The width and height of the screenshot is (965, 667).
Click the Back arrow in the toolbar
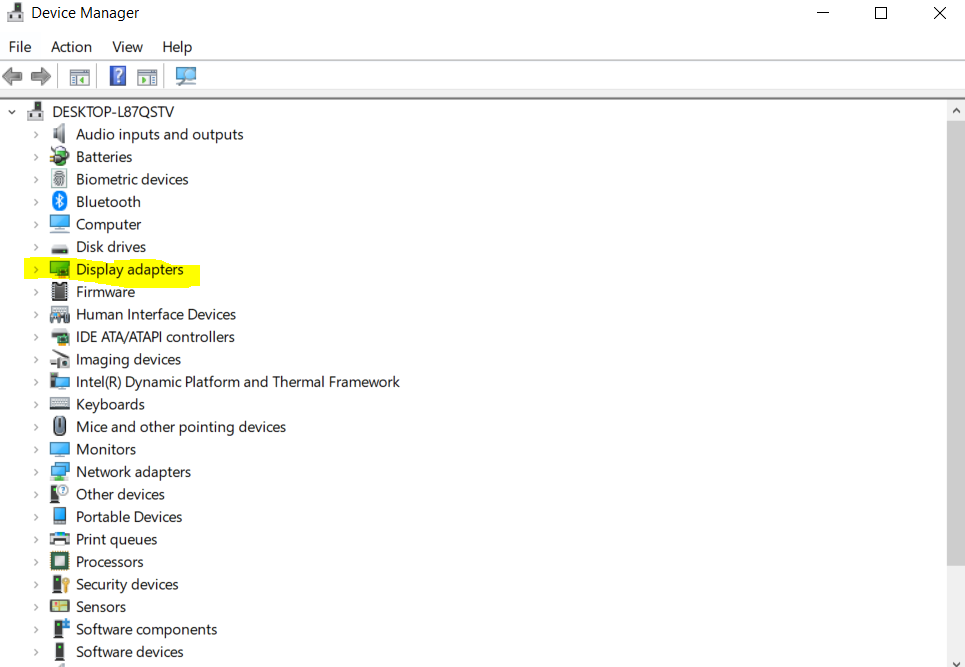[x=13, y=76]
